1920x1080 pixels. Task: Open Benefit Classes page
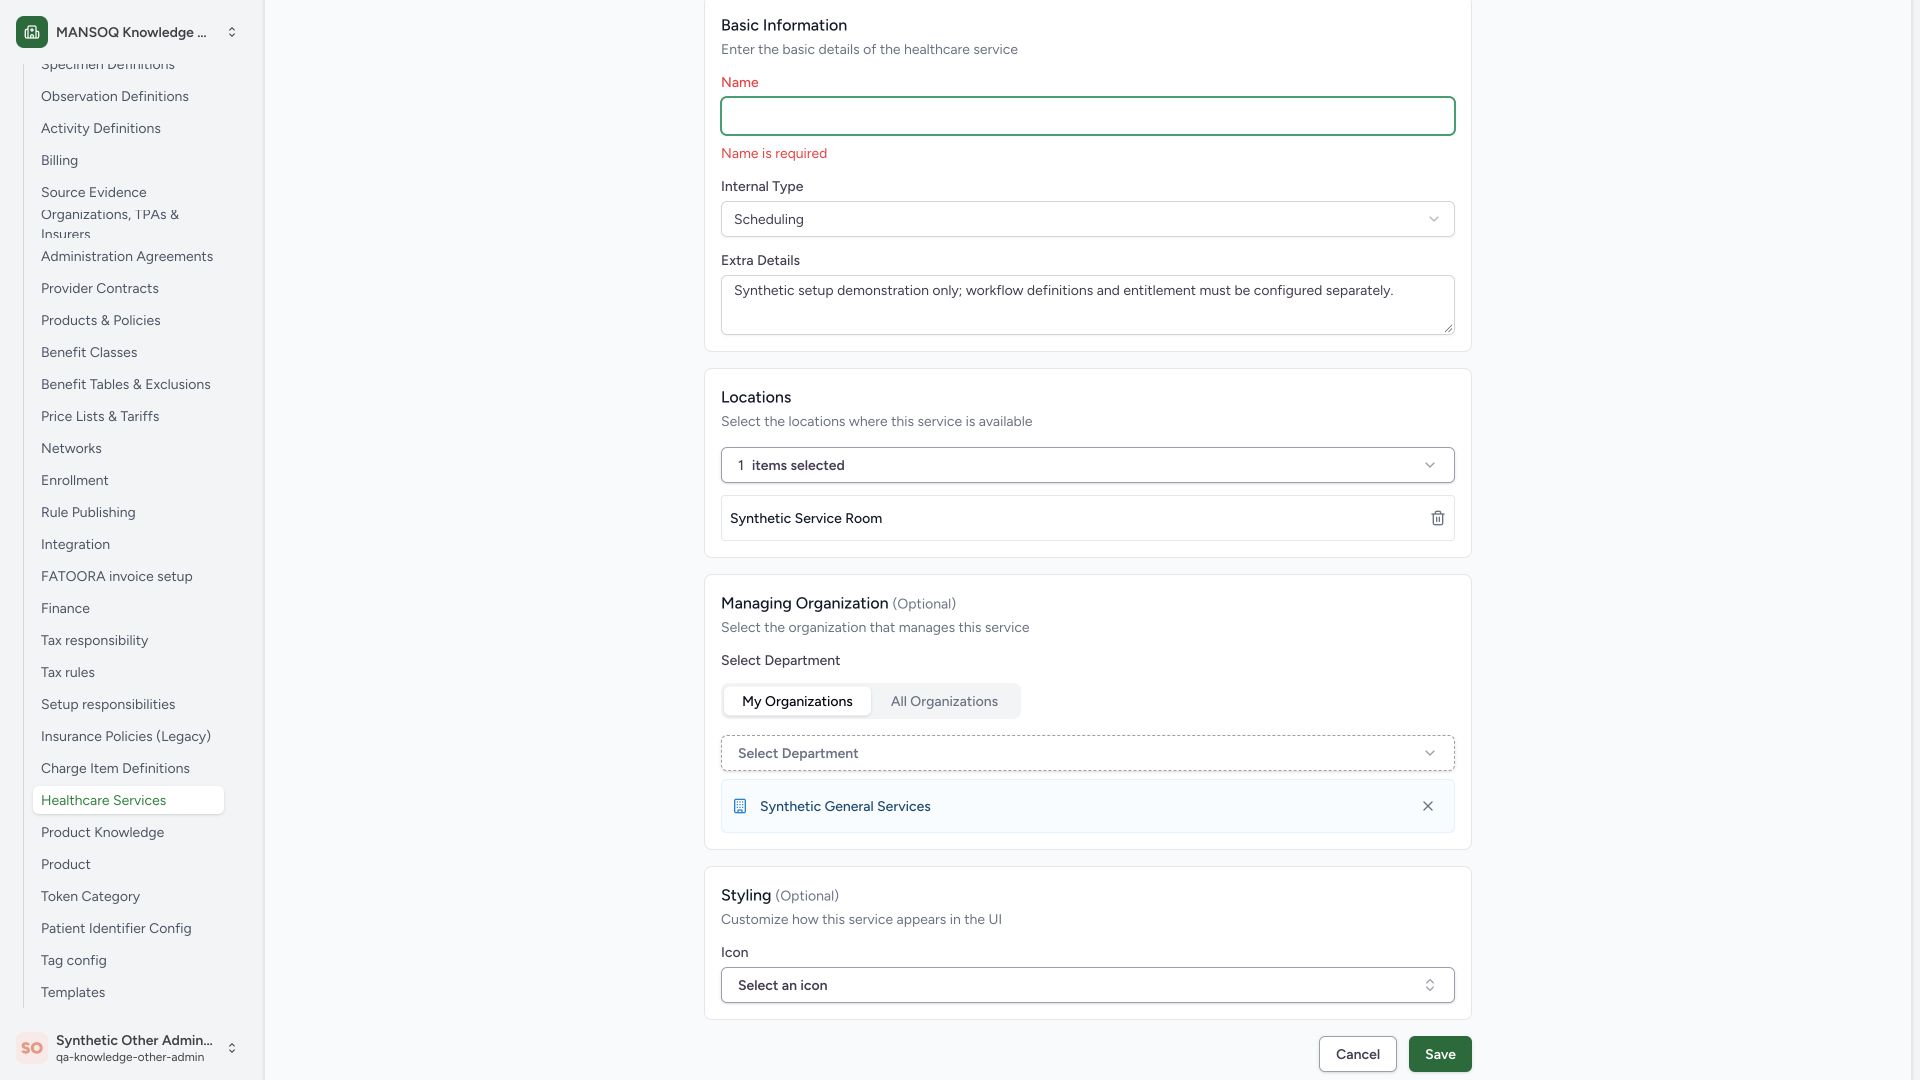point(128,352)
